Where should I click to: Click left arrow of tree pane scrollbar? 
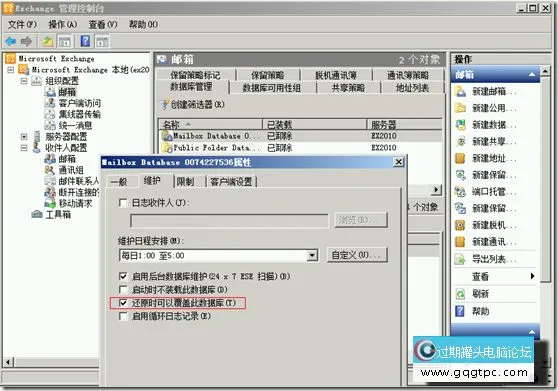pyautogui.click(x=8, y=363)
